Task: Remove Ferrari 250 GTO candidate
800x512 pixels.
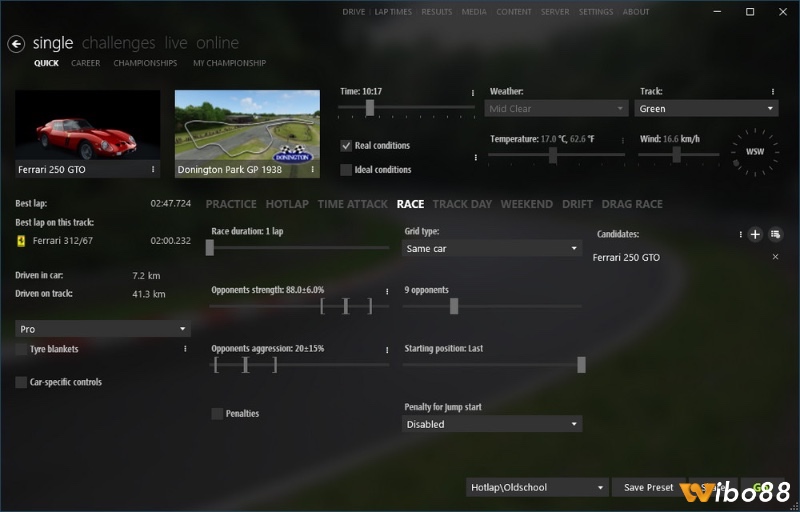Action: [x=776, y=257]
